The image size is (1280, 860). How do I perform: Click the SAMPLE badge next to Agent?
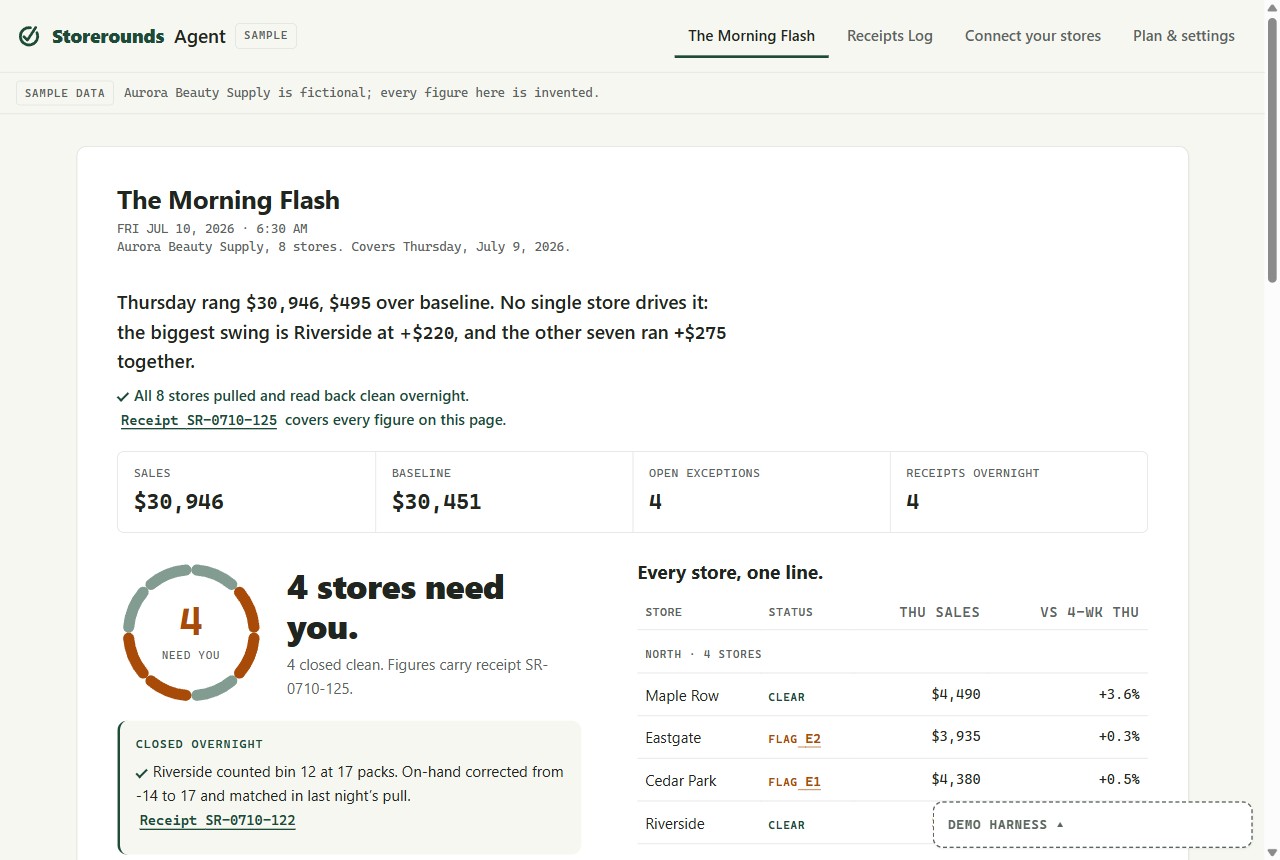266,36
